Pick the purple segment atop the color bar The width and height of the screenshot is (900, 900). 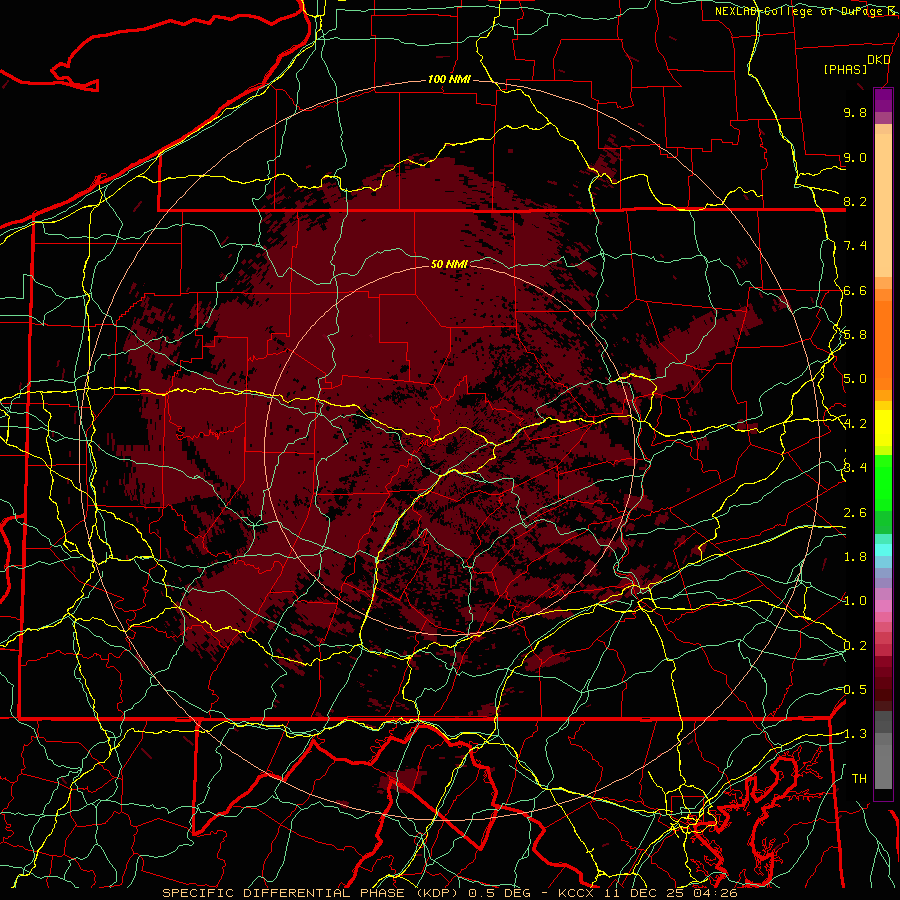883,100
